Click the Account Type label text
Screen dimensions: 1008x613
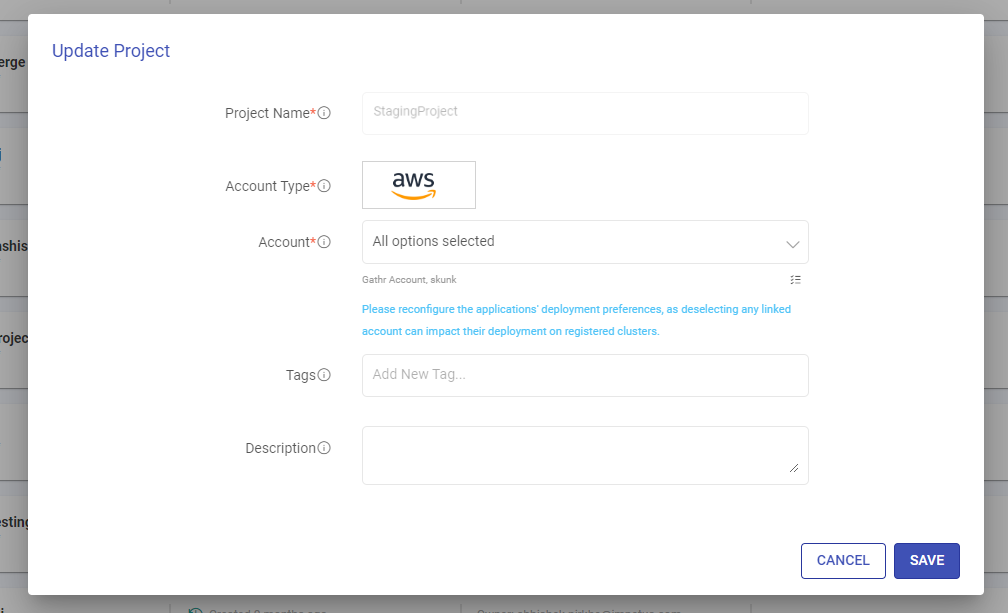[267, 186]
